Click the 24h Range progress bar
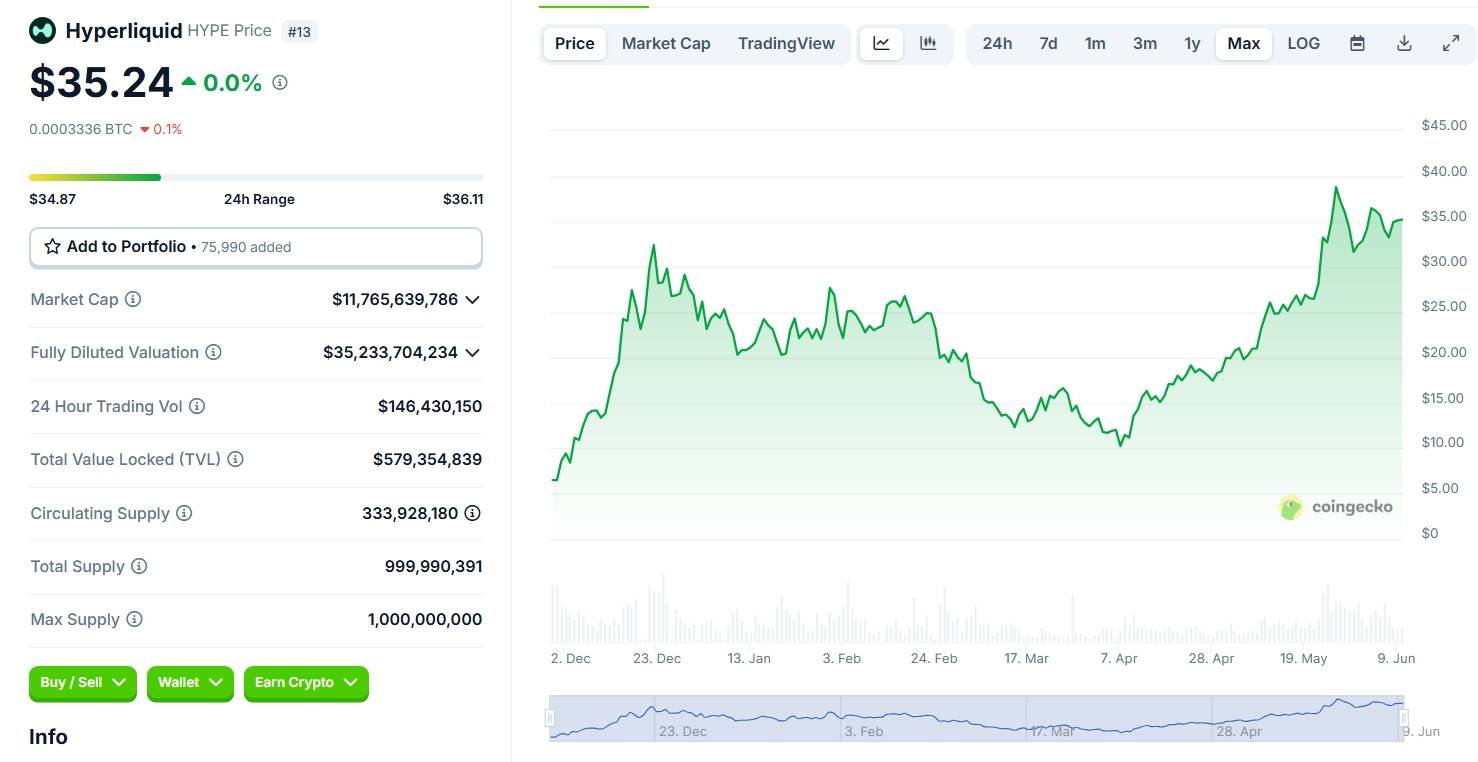This screenshot has height=762, width=1478. coord(256,177)
